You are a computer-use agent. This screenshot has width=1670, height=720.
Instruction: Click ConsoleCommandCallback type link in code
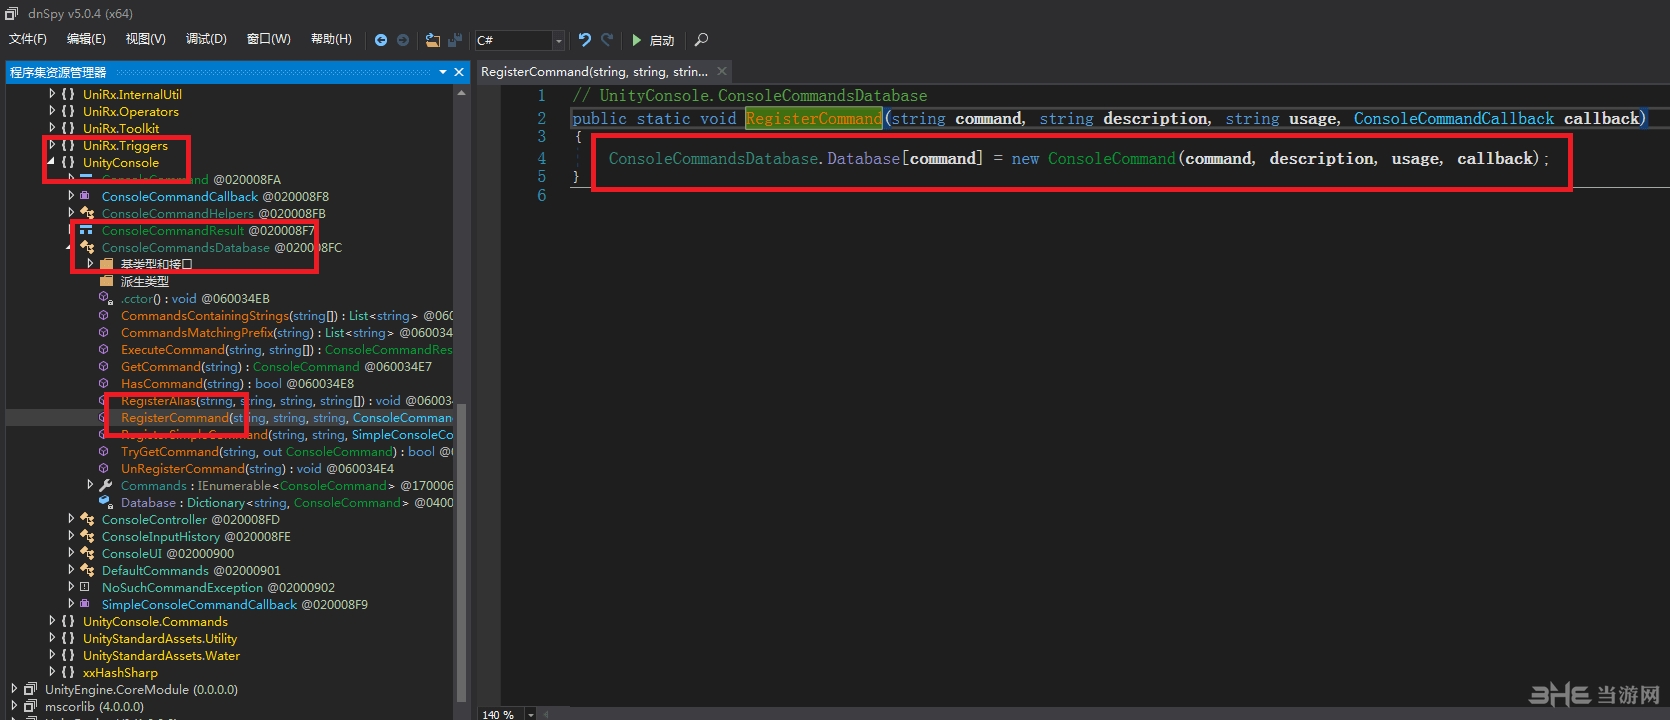point(1454,118)
